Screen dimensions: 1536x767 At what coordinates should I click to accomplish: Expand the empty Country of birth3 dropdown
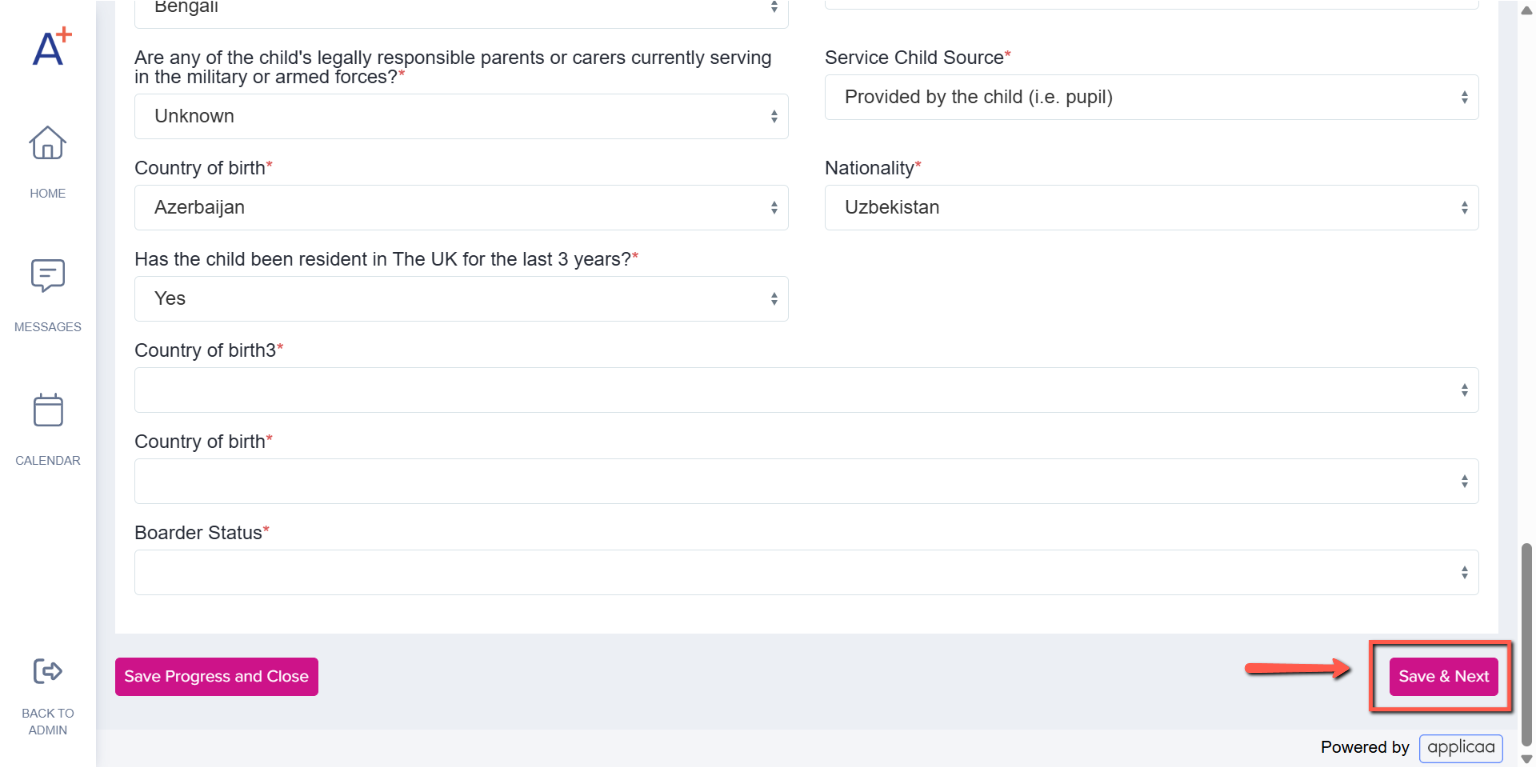(x=806, y=390)
